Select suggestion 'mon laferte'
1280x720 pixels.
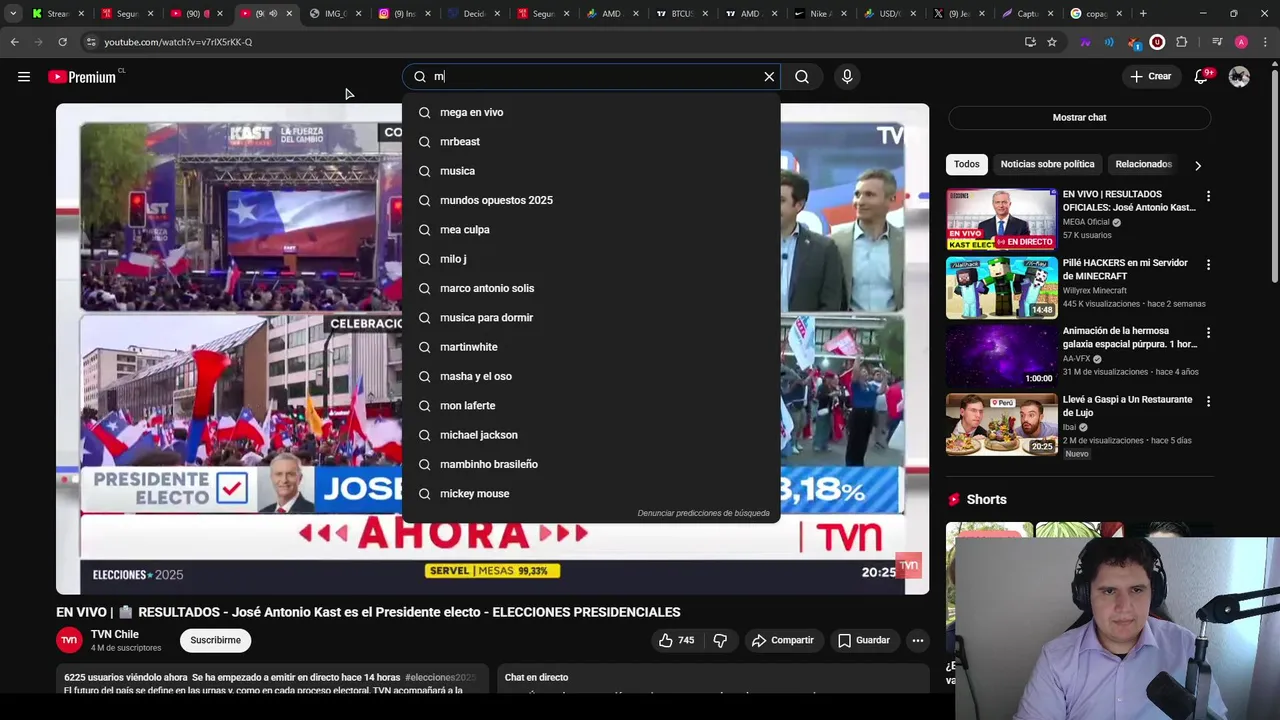(591, 406)
